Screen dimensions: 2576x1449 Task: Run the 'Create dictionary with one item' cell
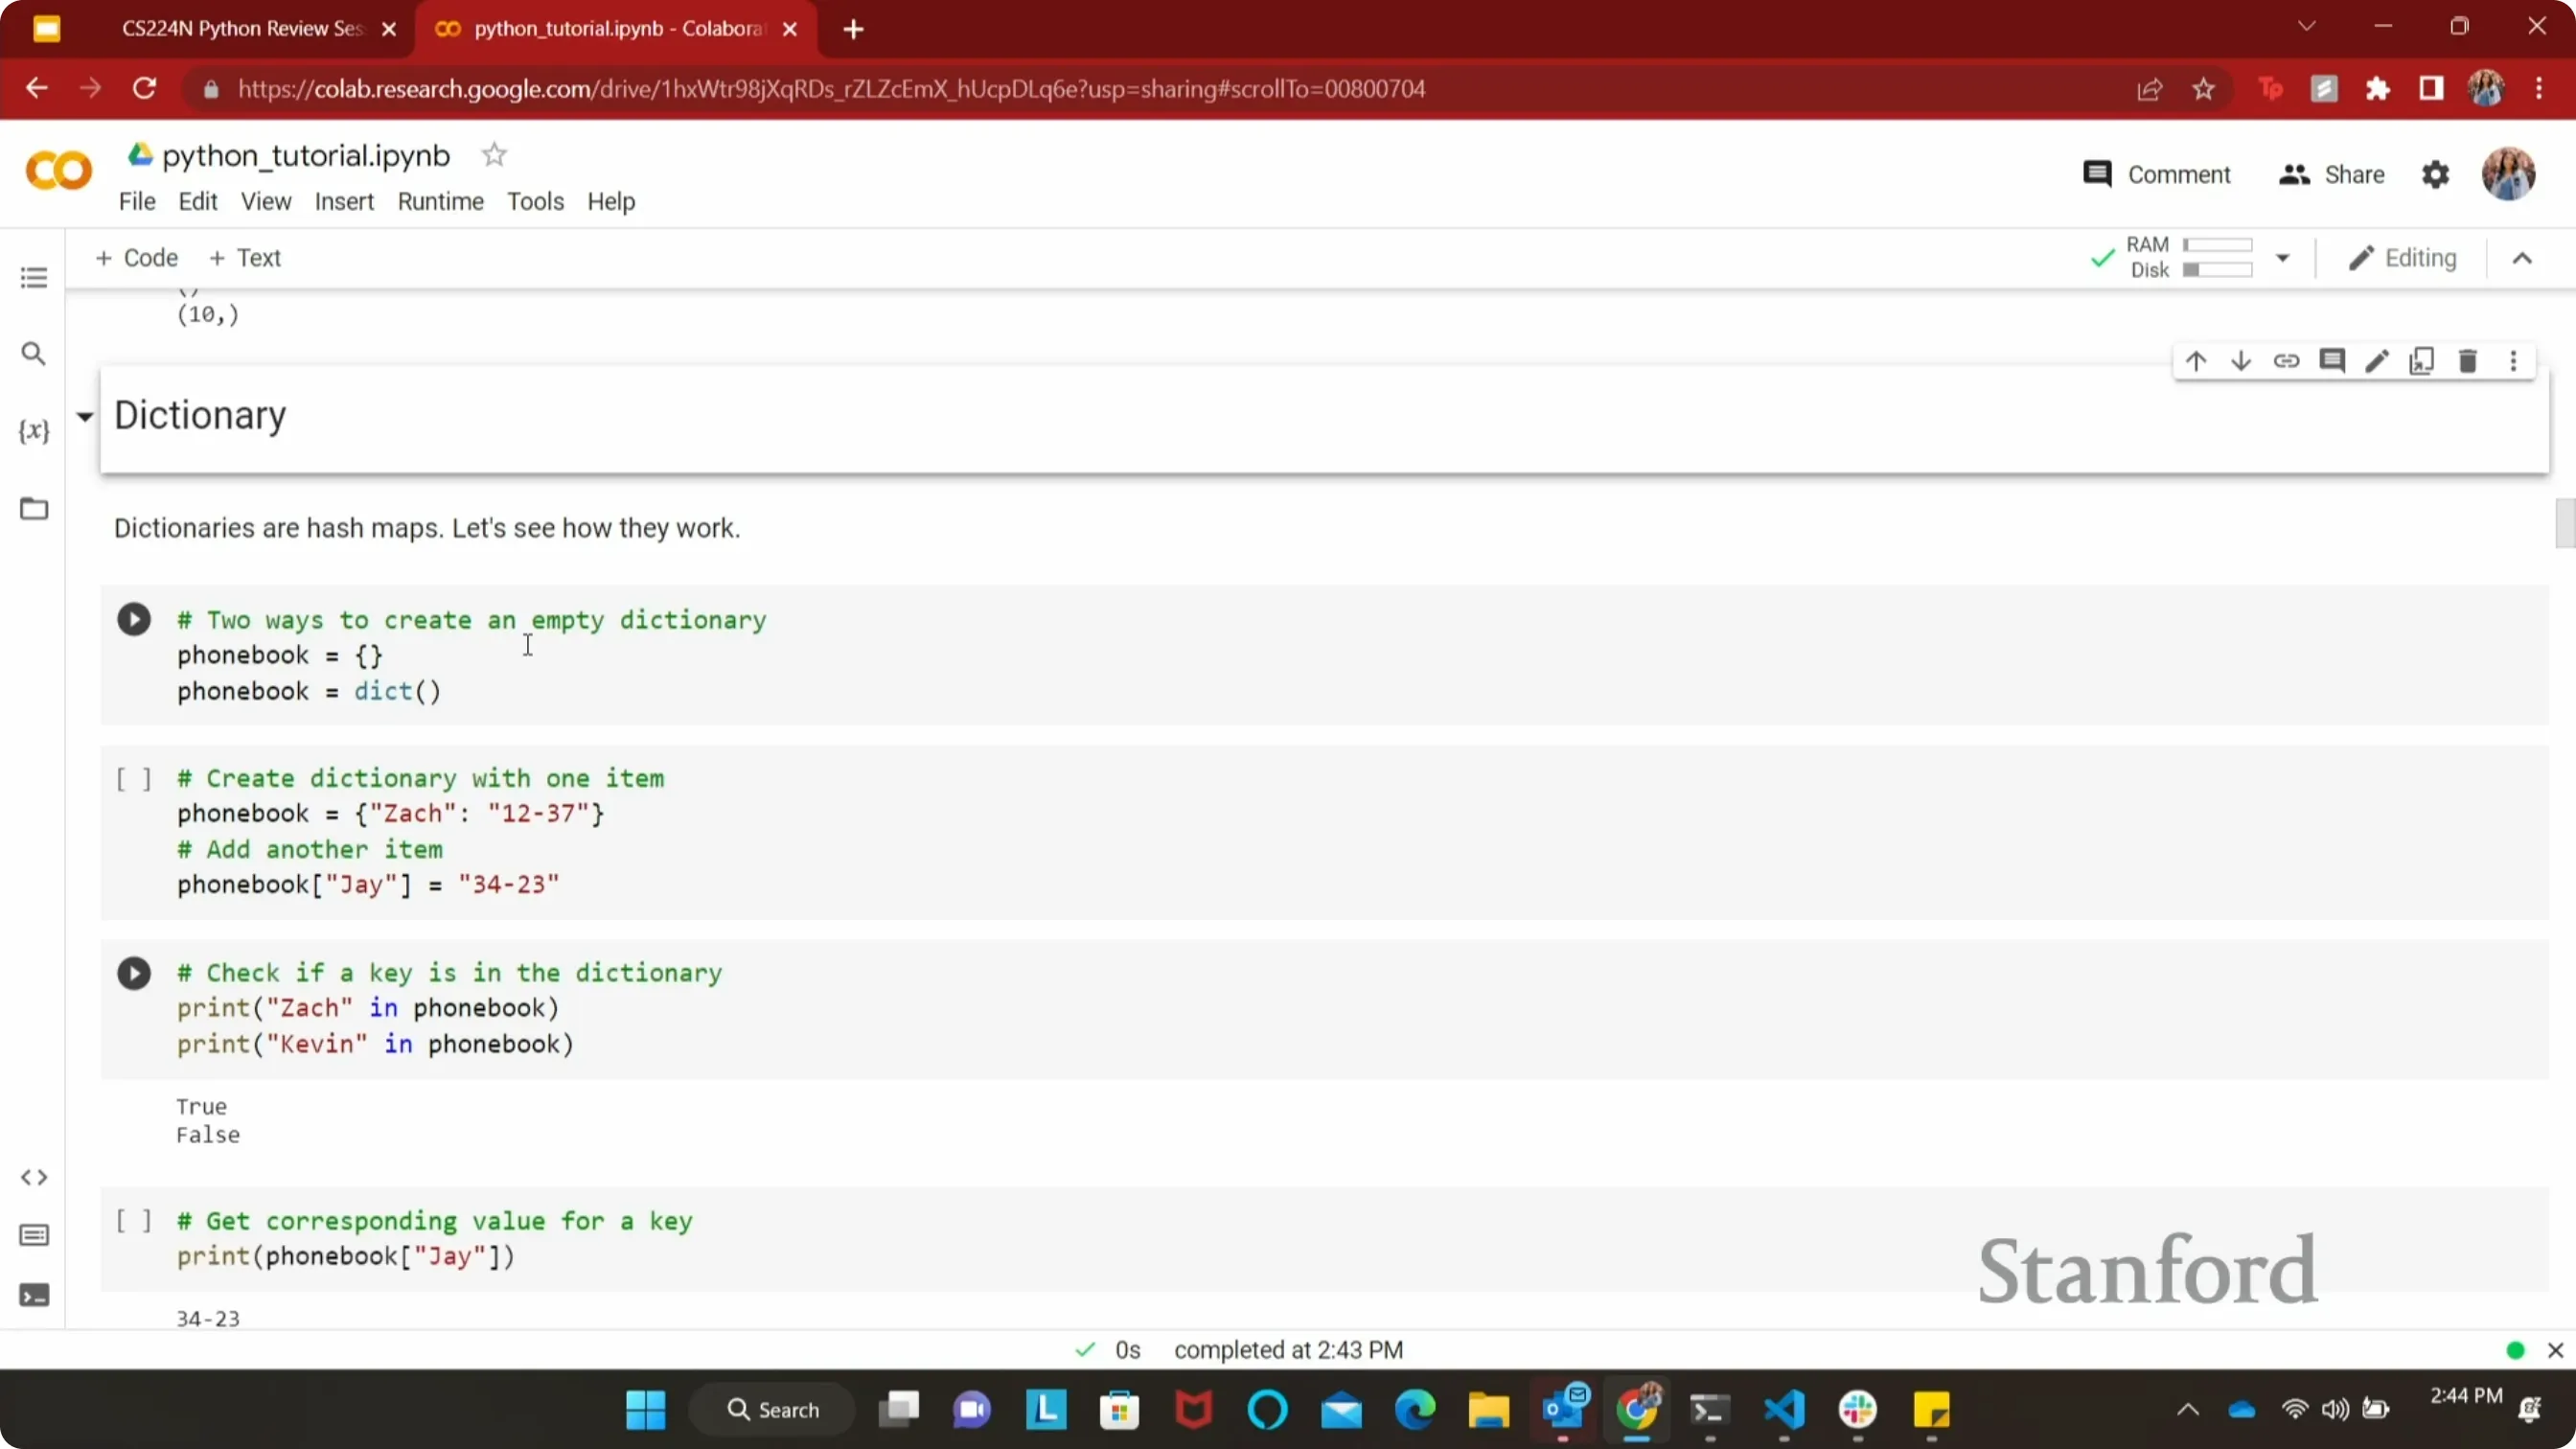point(134,778)
